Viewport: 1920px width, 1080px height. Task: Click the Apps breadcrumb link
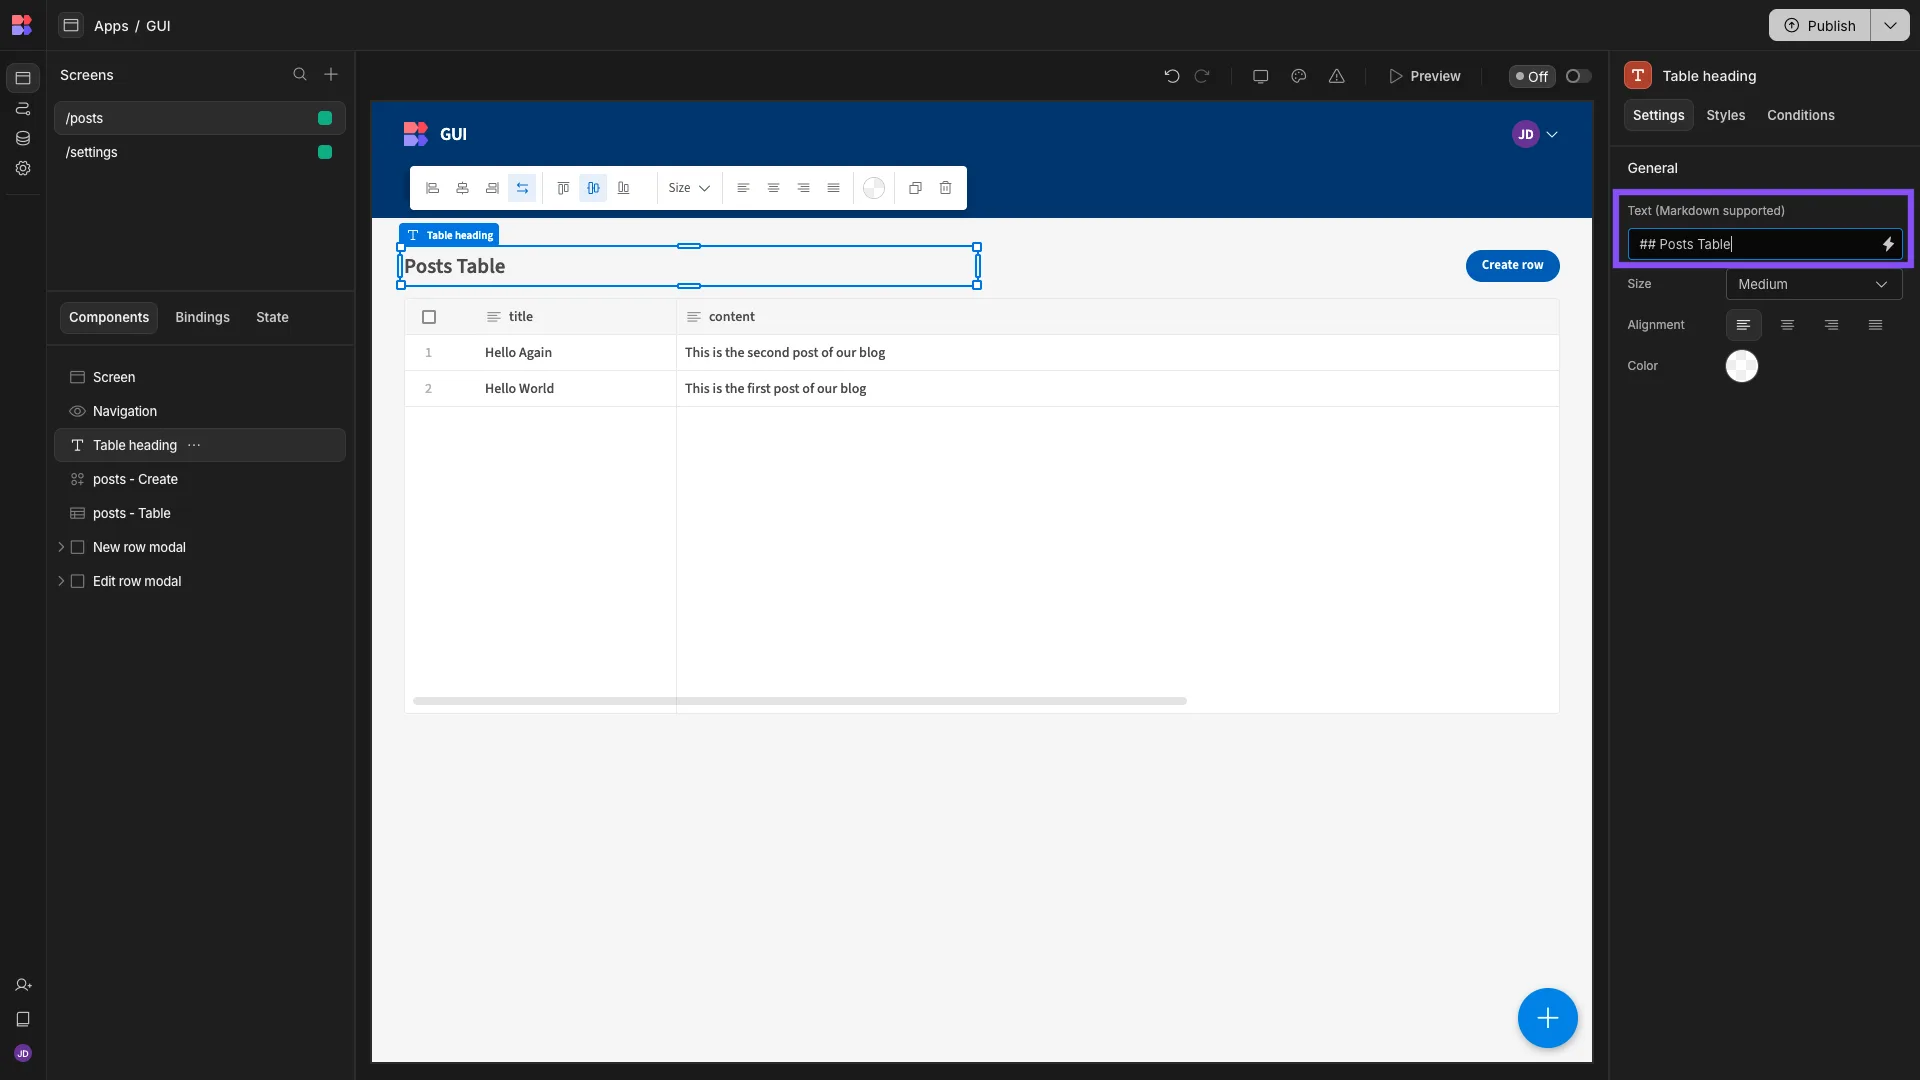[x=111, y=26]
